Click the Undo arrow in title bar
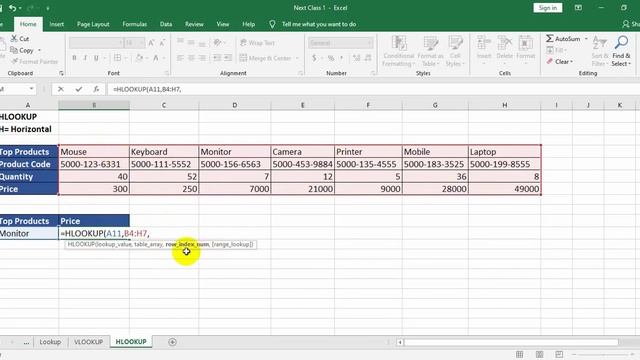The width and height of the screenshot is (640, 360). coord(12,8)
